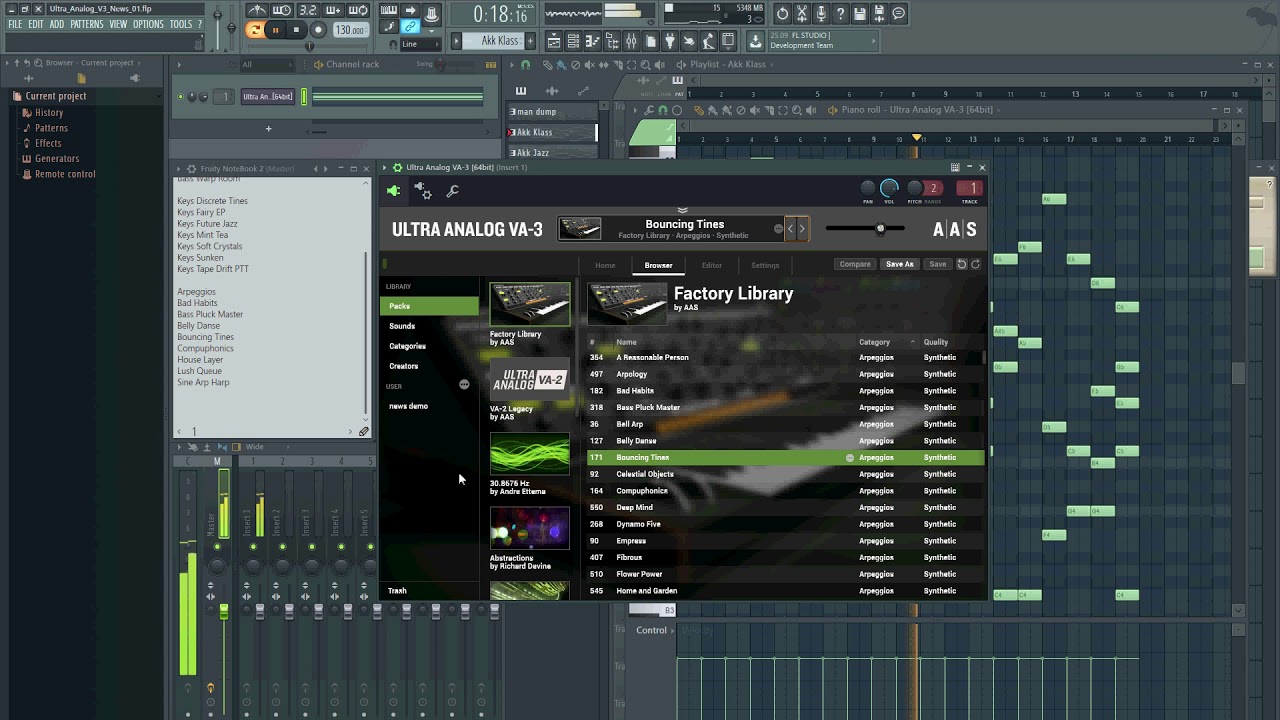Click the Save As button
The image size is (1280, 720).
899,264
